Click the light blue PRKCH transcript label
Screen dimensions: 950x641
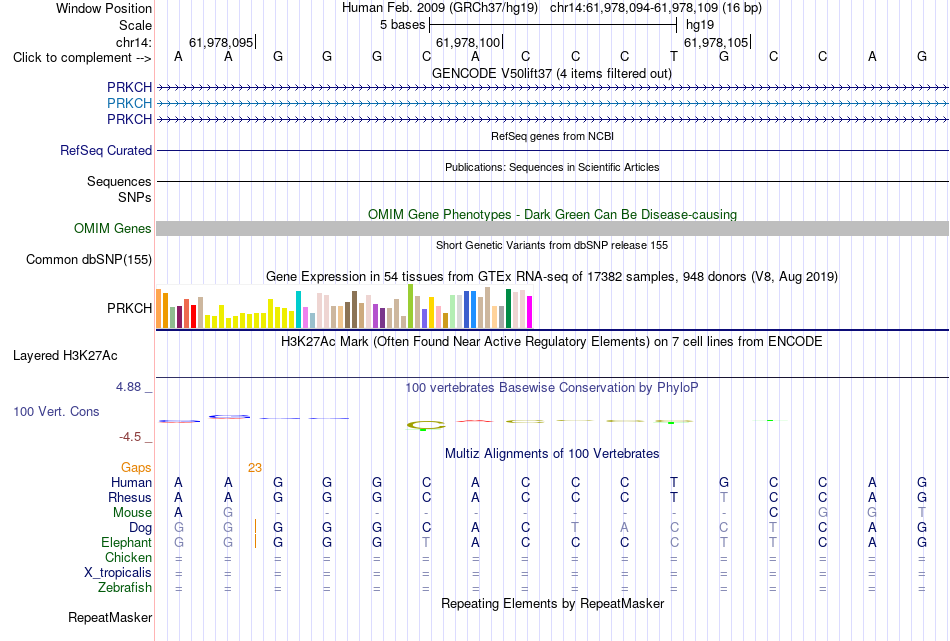[x=130, y=103]
